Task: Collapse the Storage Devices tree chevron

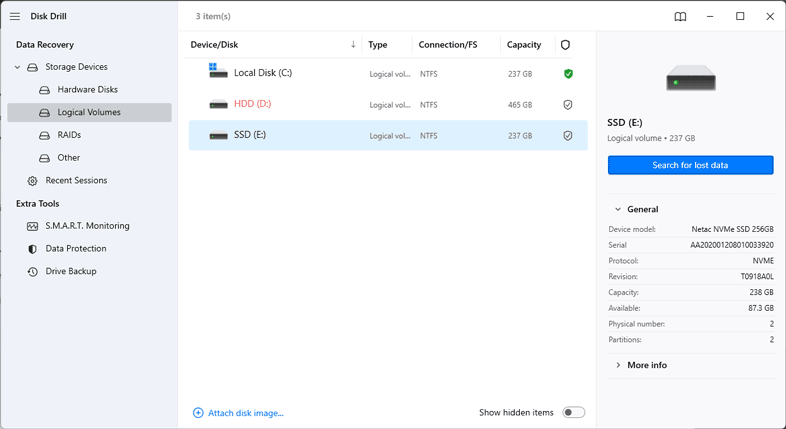Action: [x=18, y=67]
